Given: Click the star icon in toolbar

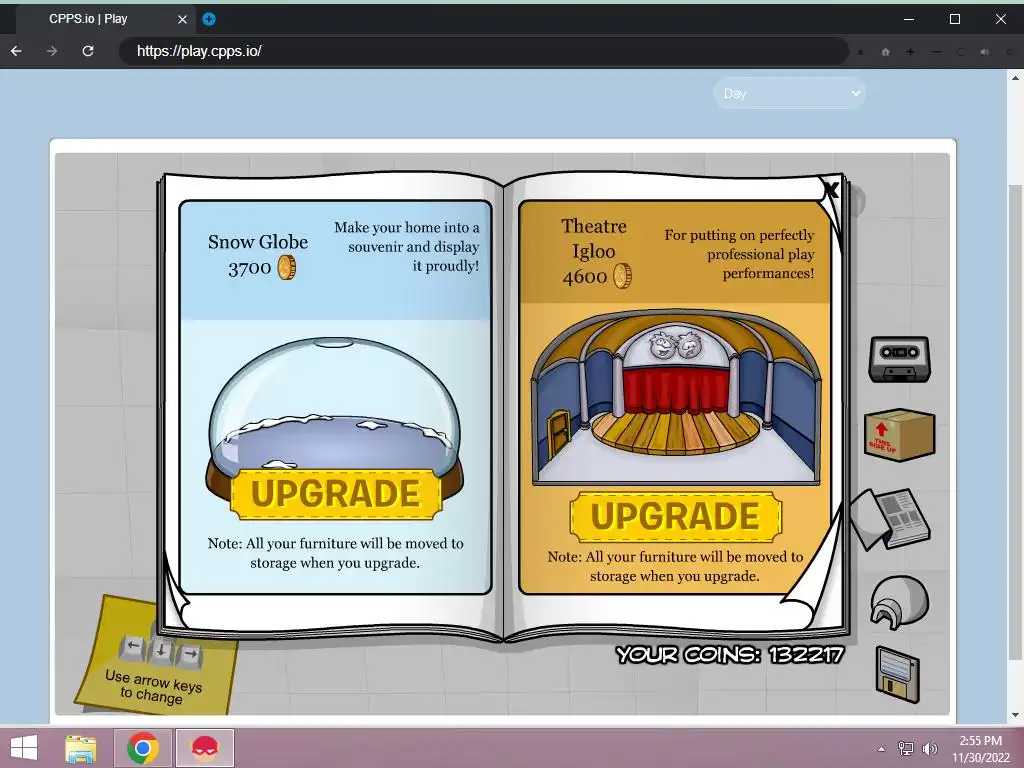Looking at the screenshot, I should click(x=860, y=52).
